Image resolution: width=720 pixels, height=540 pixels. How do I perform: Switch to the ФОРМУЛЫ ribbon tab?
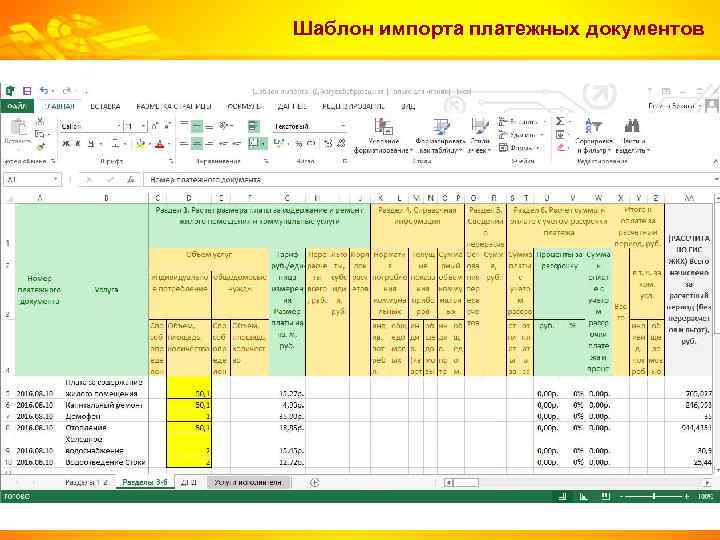[x=246, y=107]
